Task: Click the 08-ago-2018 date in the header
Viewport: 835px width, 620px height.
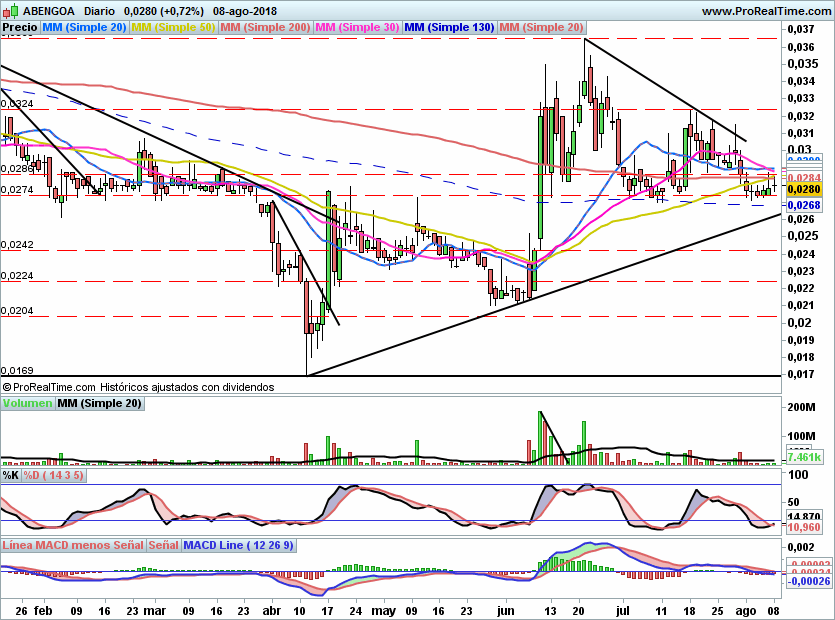Action: point(244,11)
